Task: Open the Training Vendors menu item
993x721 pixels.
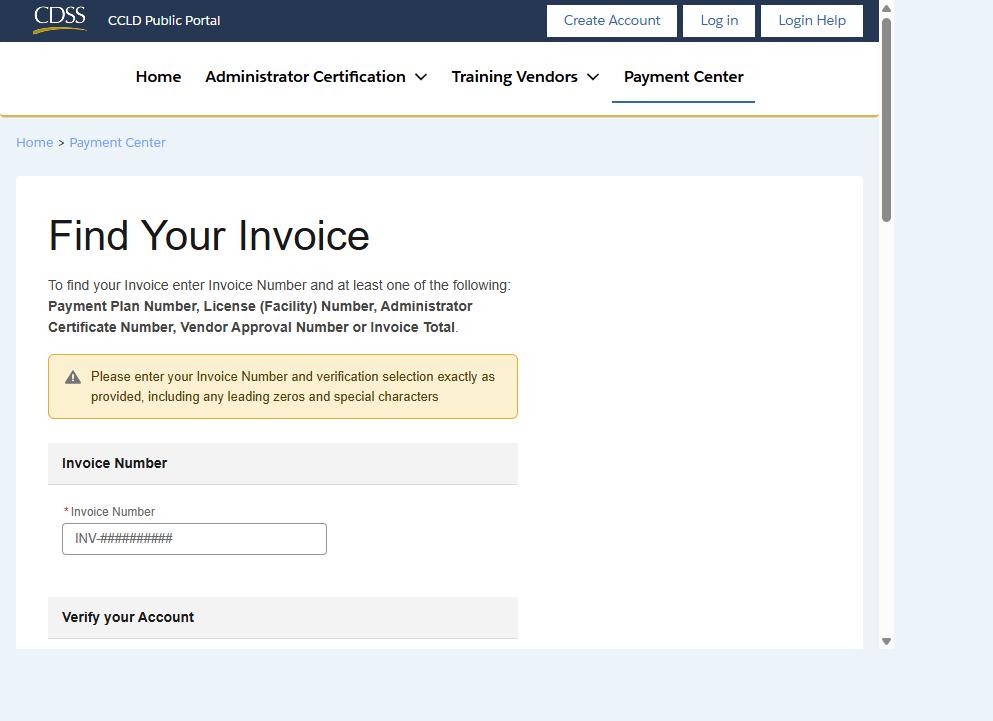Action: pos(514,77)
